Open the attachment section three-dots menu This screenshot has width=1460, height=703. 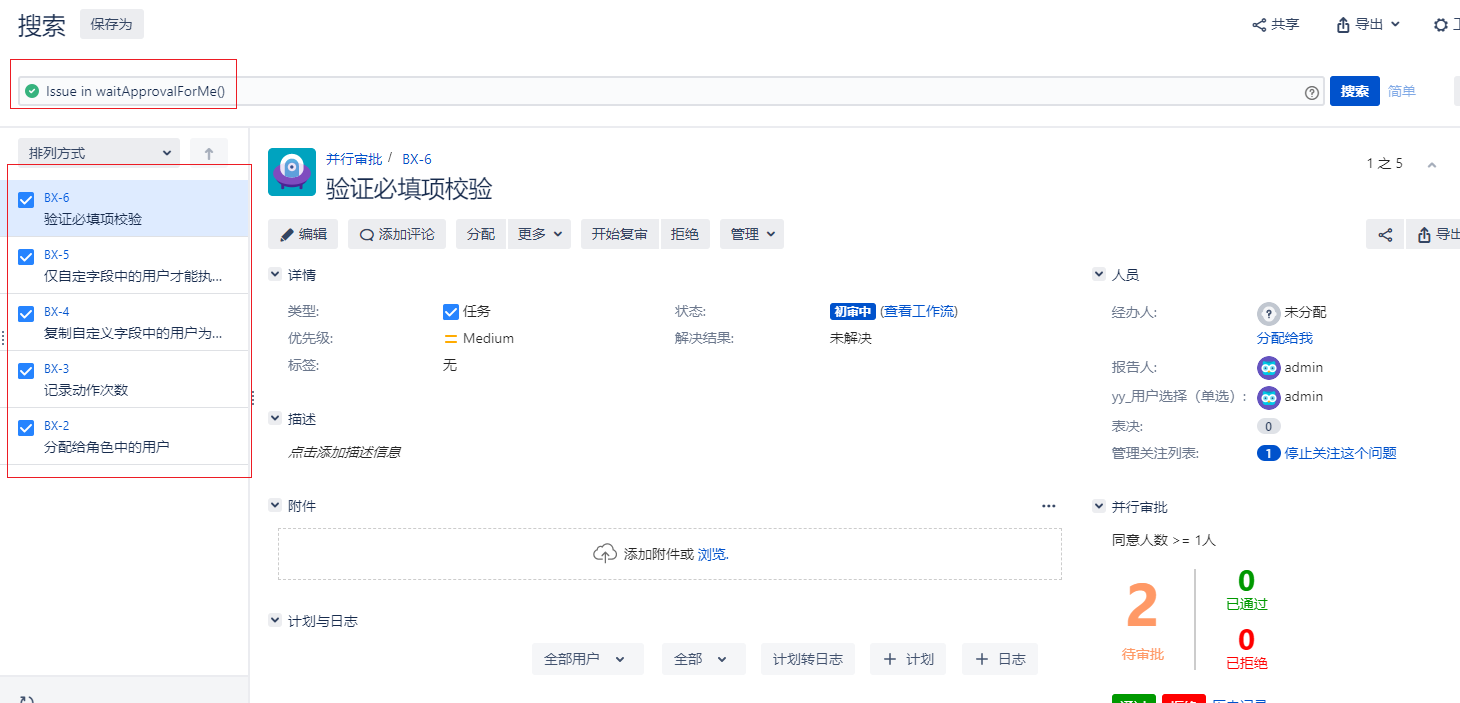(x=1048, y=506)
